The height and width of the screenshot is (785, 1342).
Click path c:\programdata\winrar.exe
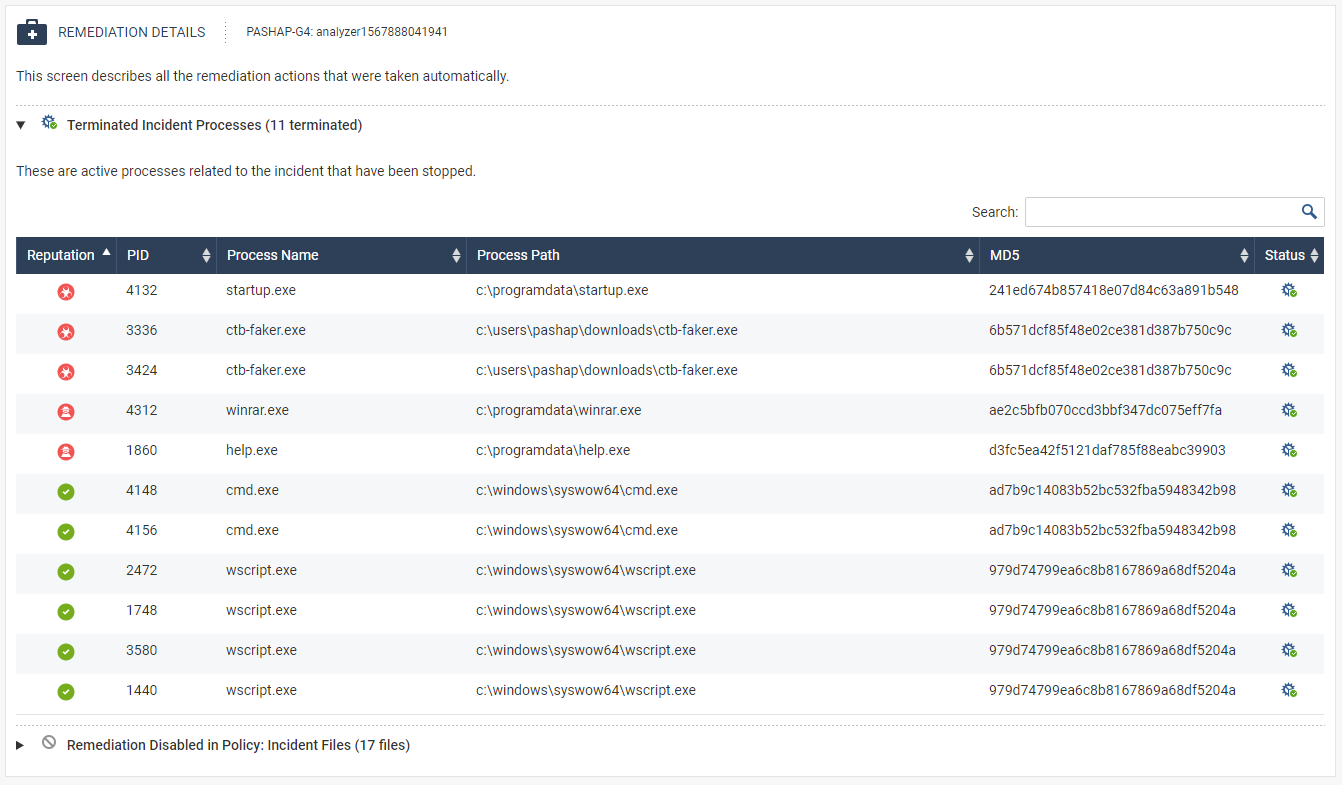(x=559, y=410)
